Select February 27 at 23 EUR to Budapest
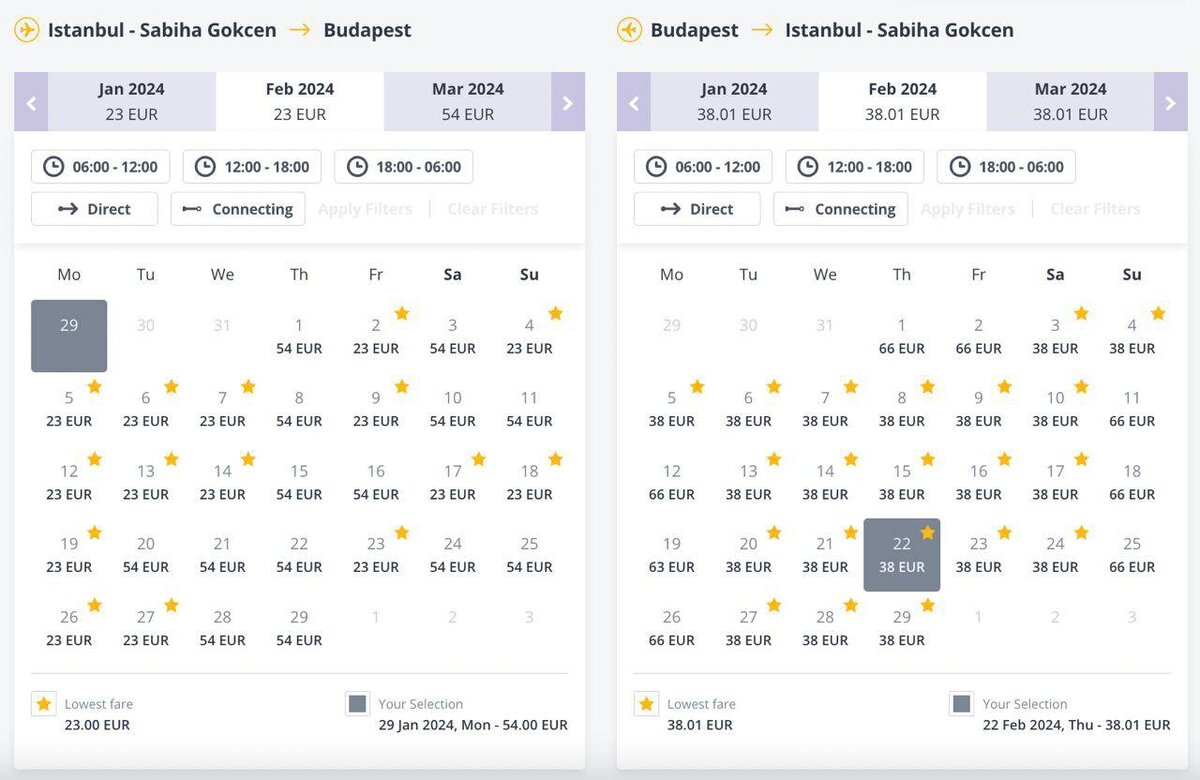 click(x=146, y=628)
